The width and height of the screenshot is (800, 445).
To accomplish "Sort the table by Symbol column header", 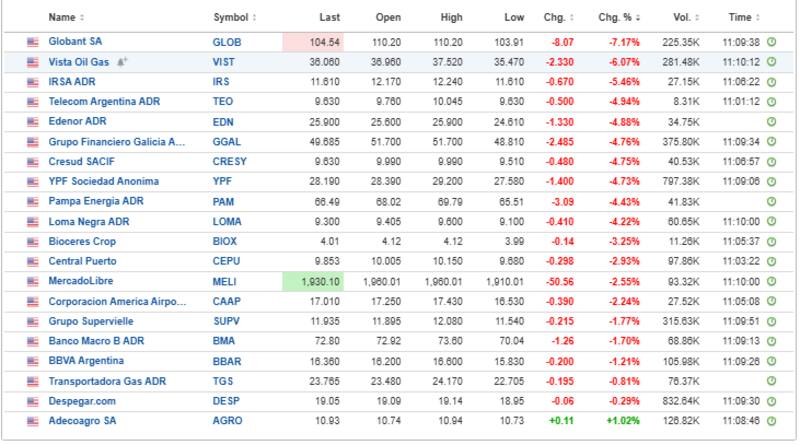I will click(234, 18).
